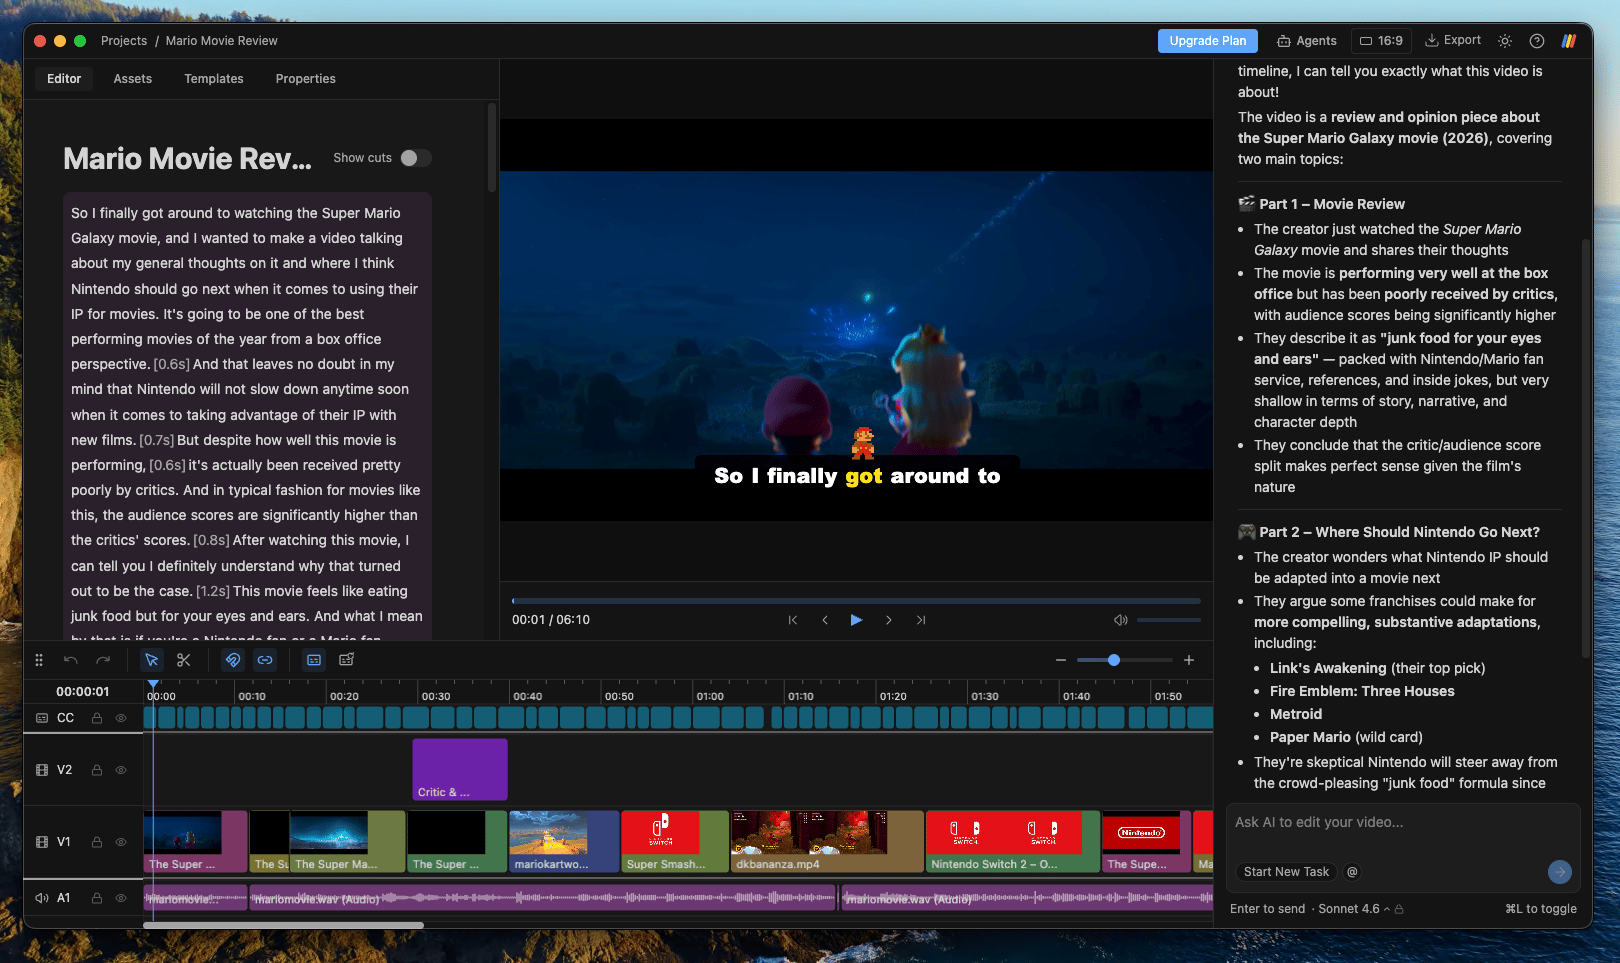Select the dkbananza.mp4 clip on V1
This screenshot has width=1620, height=963.
pos(827,842)
